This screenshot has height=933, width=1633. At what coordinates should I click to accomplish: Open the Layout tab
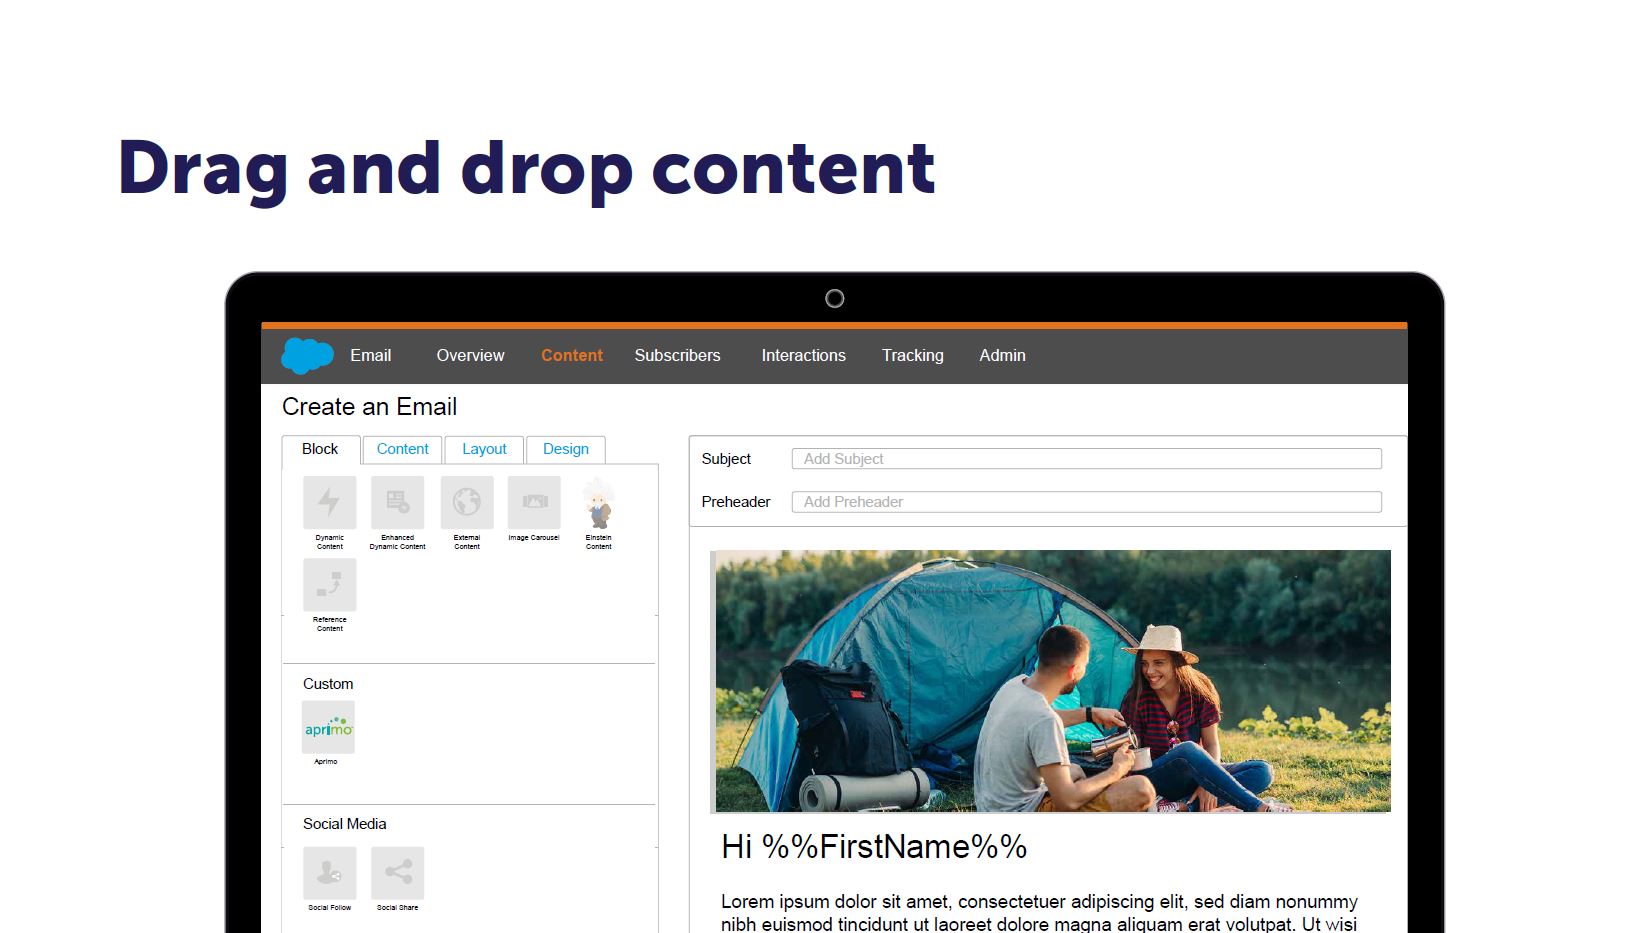tap(484, 449)
